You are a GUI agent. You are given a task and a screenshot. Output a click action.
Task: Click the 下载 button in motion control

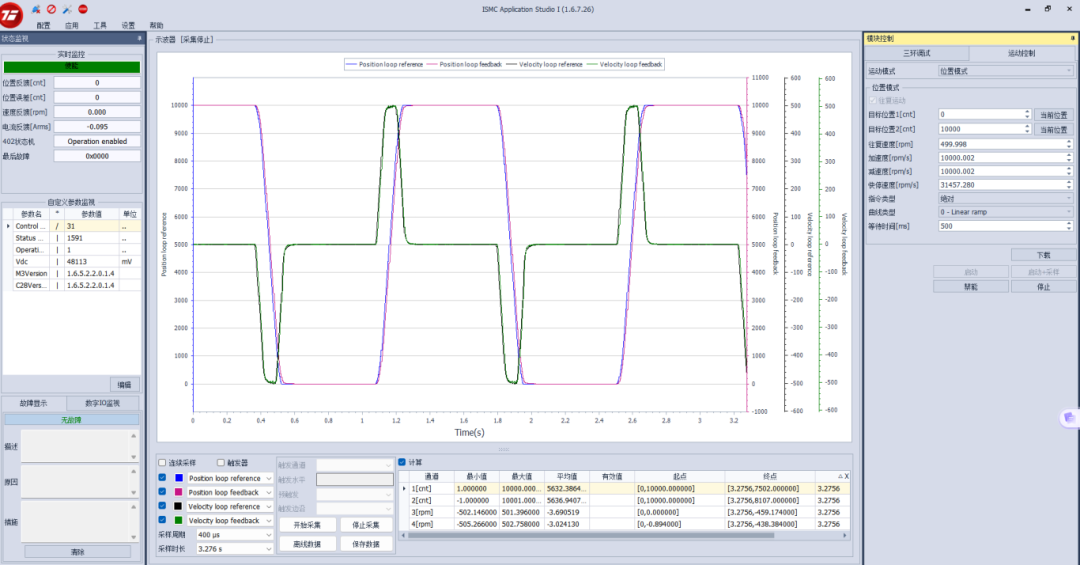pos(1043,255)
